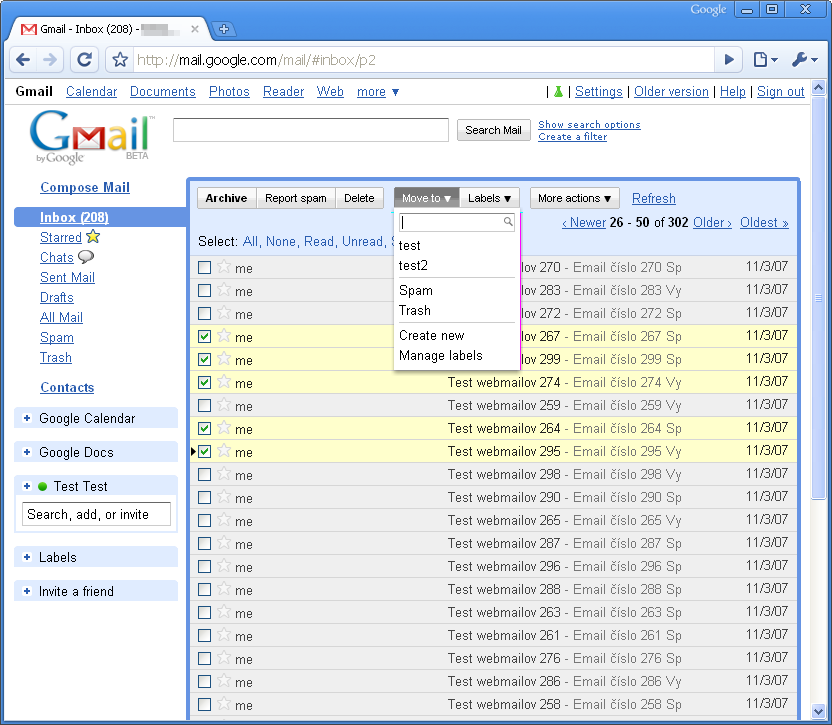Image resolution: width=832 pixels, height=725 pixels.
Task: Star the email Test webmailov 274
Action: tap(224, 382)
